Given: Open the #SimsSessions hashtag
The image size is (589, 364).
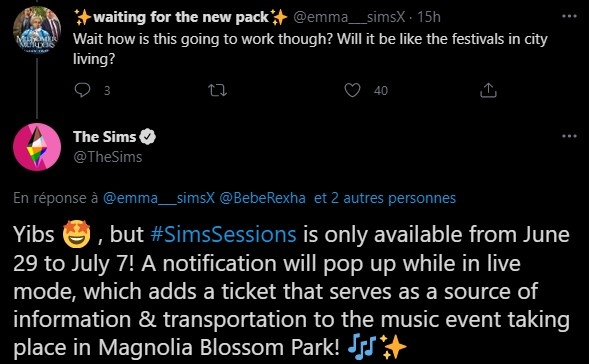Looking at the screenshot, I should click(223, 234).
